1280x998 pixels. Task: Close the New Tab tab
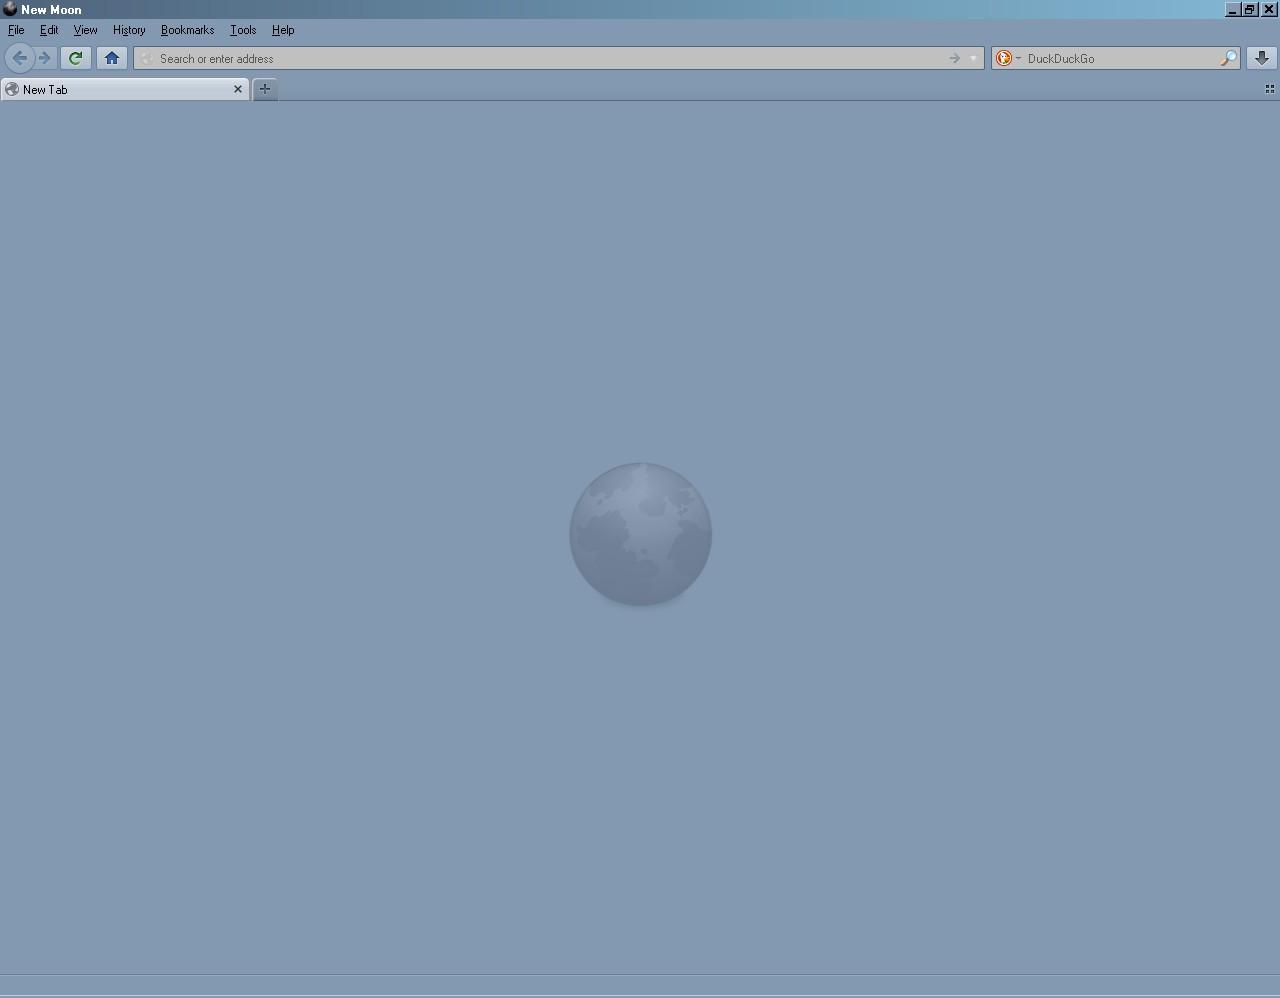pyautogui.click(x=238, y=89)
